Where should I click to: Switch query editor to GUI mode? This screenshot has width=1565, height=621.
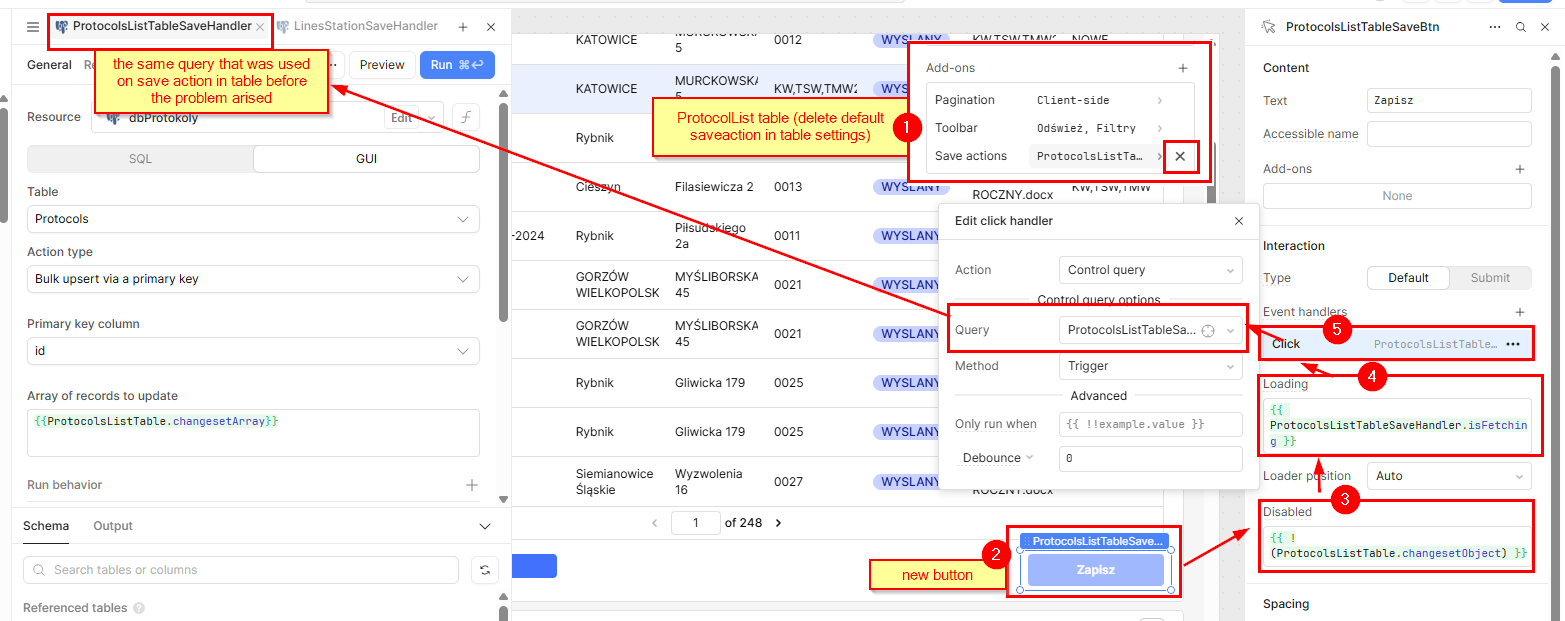click(366, 159)
